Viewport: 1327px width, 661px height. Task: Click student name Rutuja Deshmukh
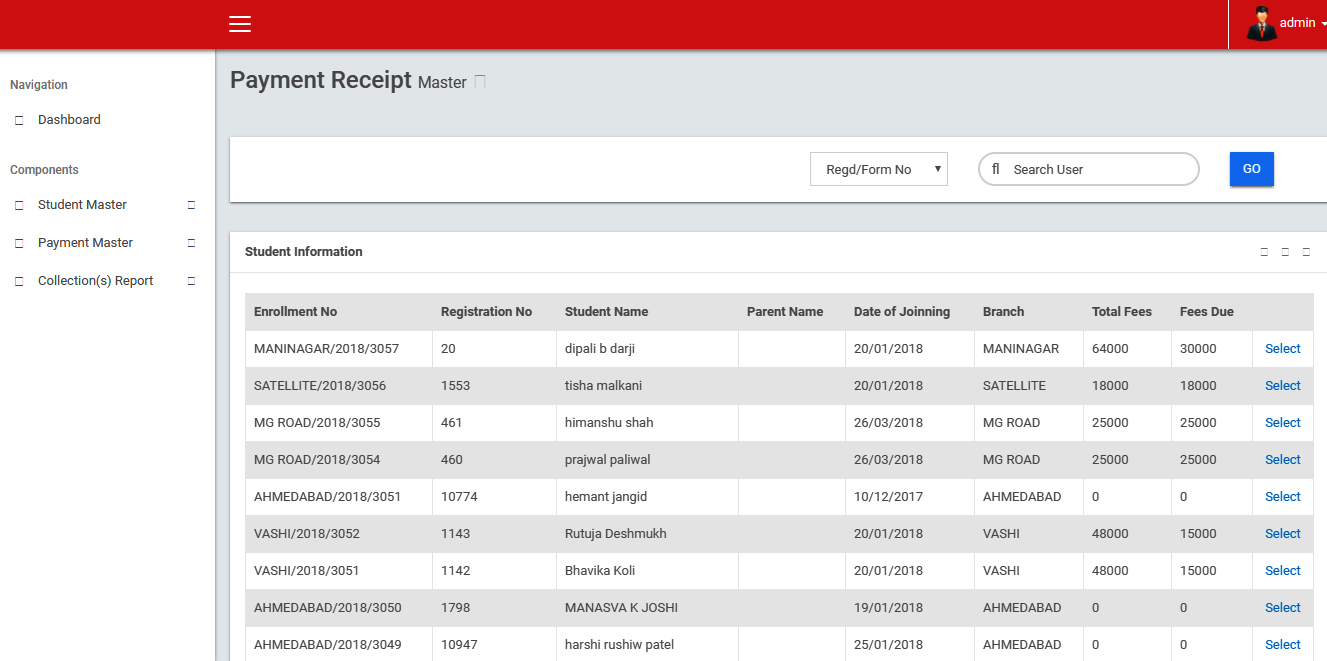tap(616, 534)
